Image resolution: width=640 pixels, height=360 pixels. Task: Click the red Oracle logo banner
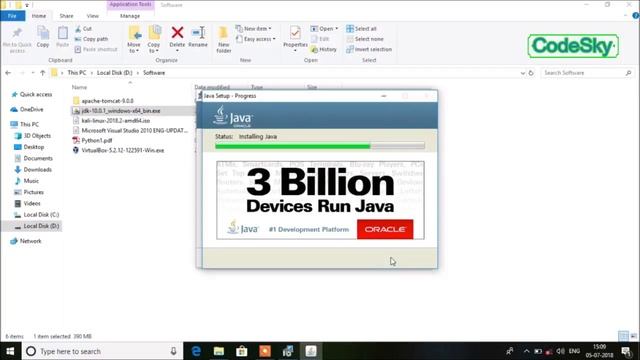click(385, 229)
